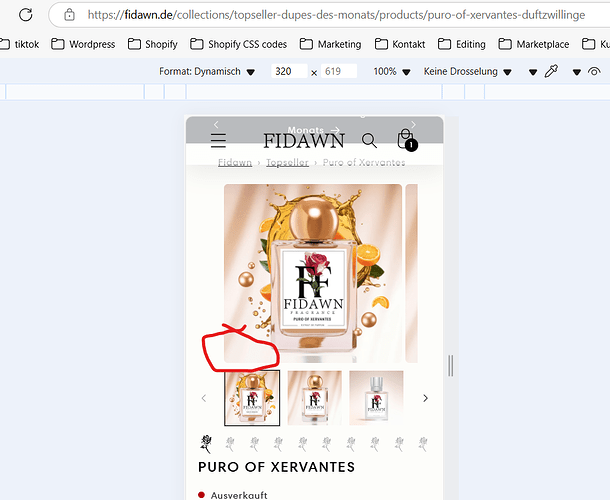
Task: Select the third thumbnail with silver cap bottle
Action: click(x=376, y=398)
